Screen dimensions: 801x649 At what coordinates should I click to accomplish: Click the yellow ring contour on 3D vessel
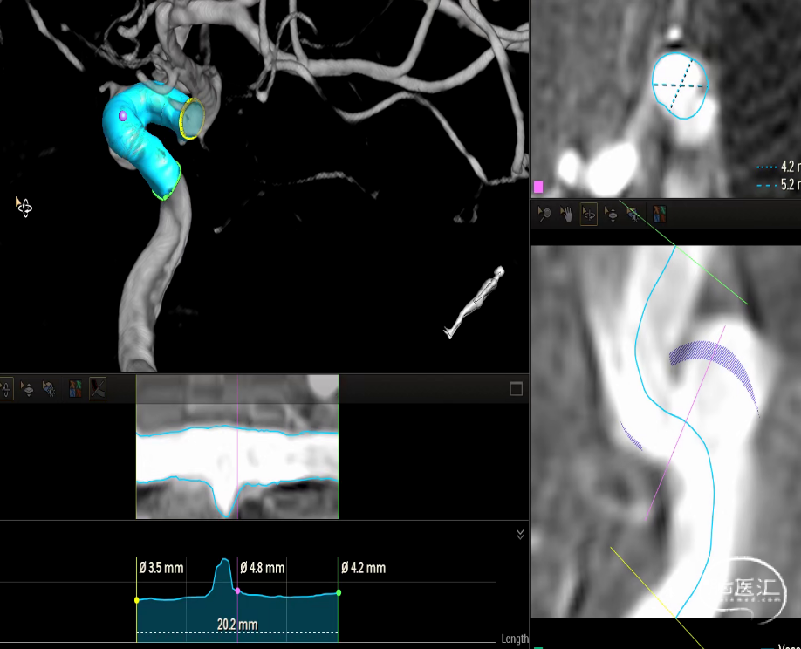pos(191,118)
